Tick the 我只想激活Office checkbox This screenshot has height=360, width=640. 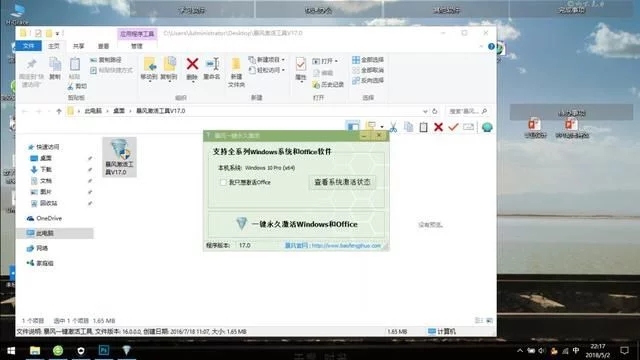[223, 182]
